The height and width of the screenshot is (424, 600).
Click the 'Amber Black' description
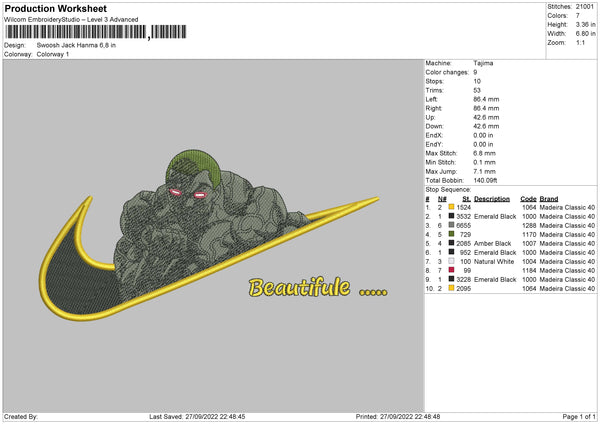pyautogui.click(x=492, y=243)
